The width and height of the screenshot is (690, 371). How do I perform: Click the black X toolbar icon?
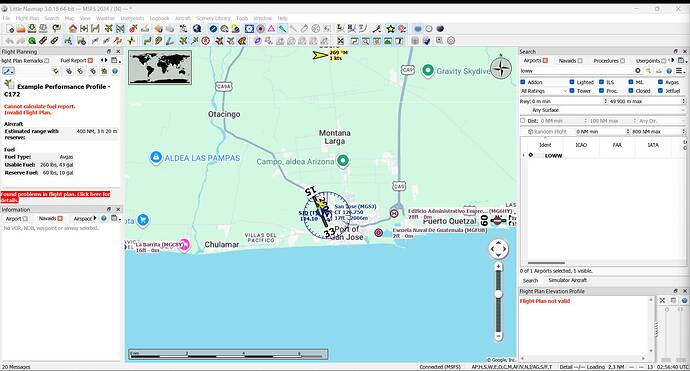(x=340, y=40)
